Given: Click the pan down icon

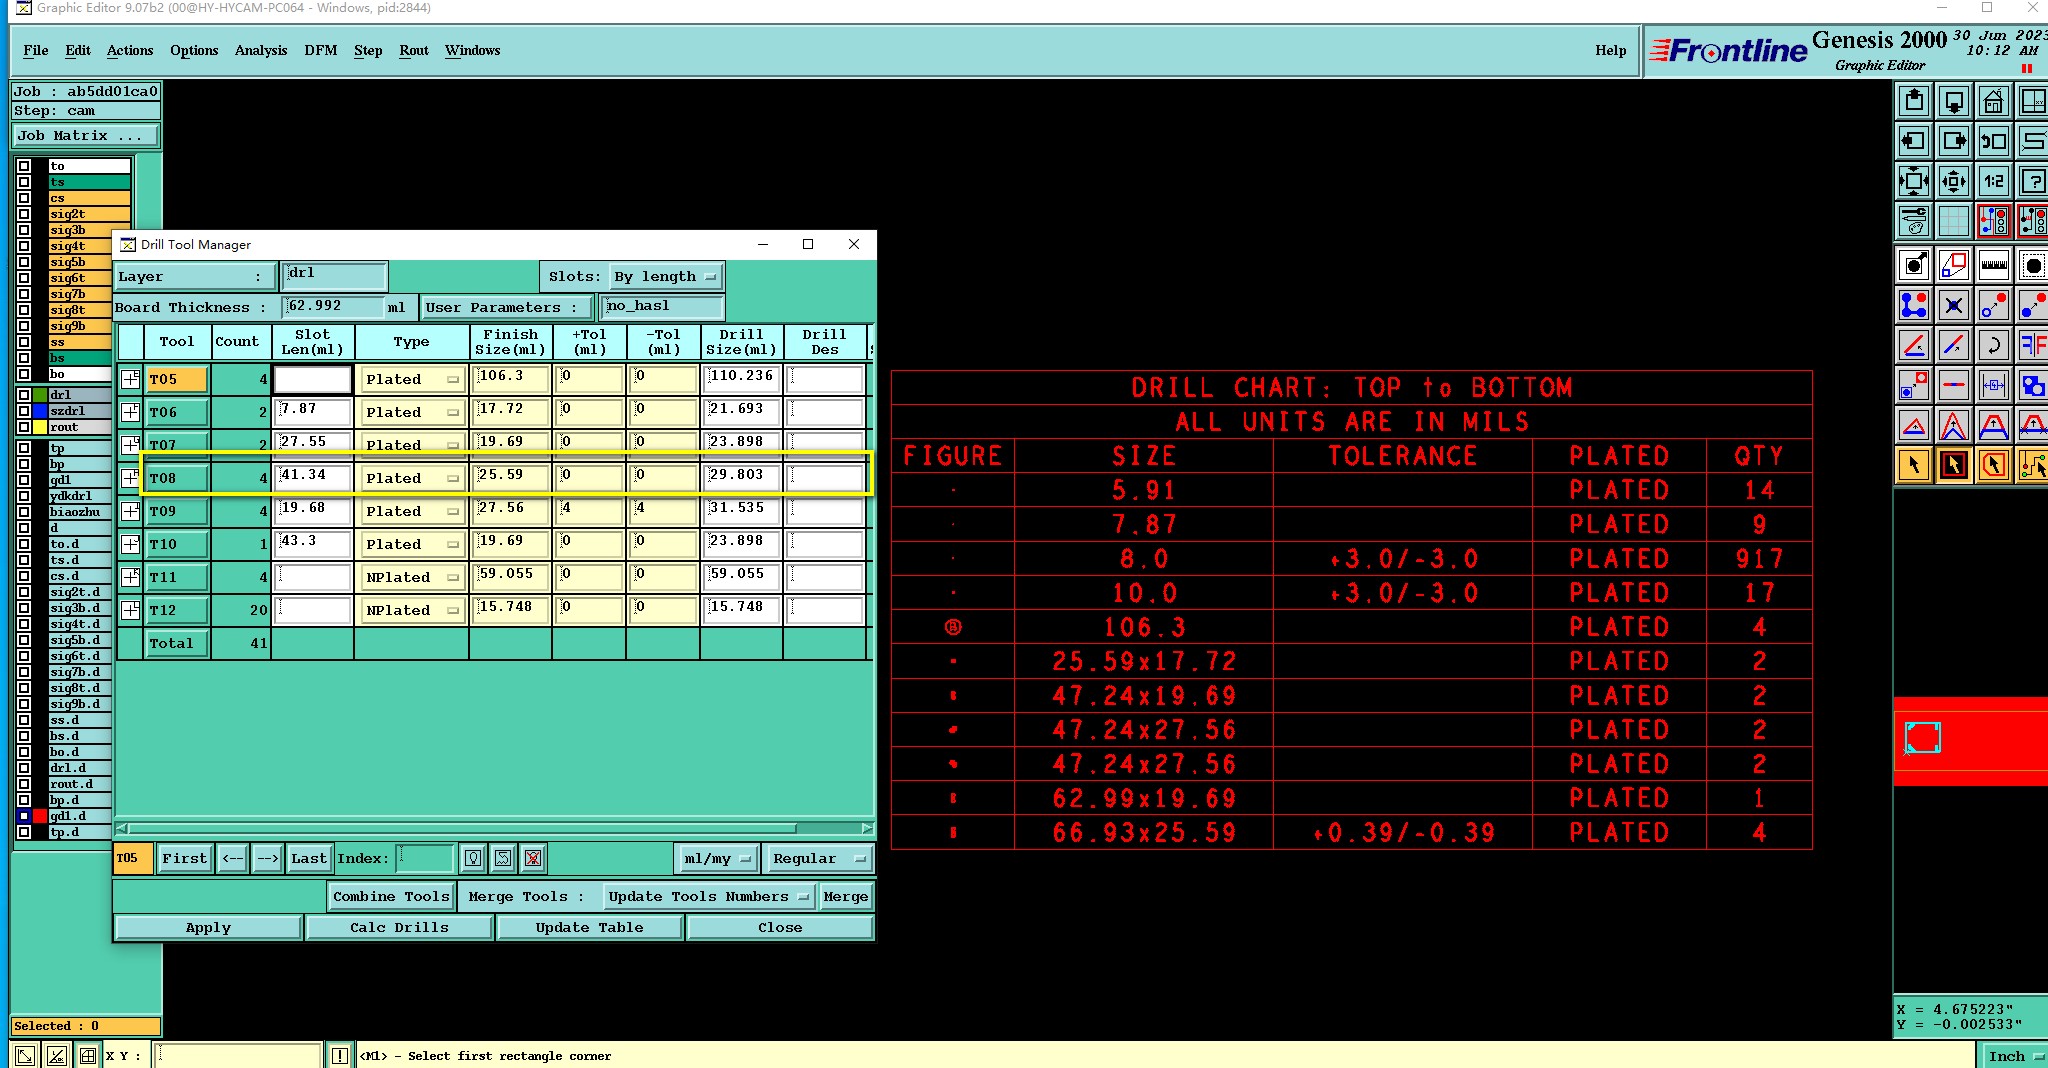Looking at the screenshot, I should tap(1953, 101).
